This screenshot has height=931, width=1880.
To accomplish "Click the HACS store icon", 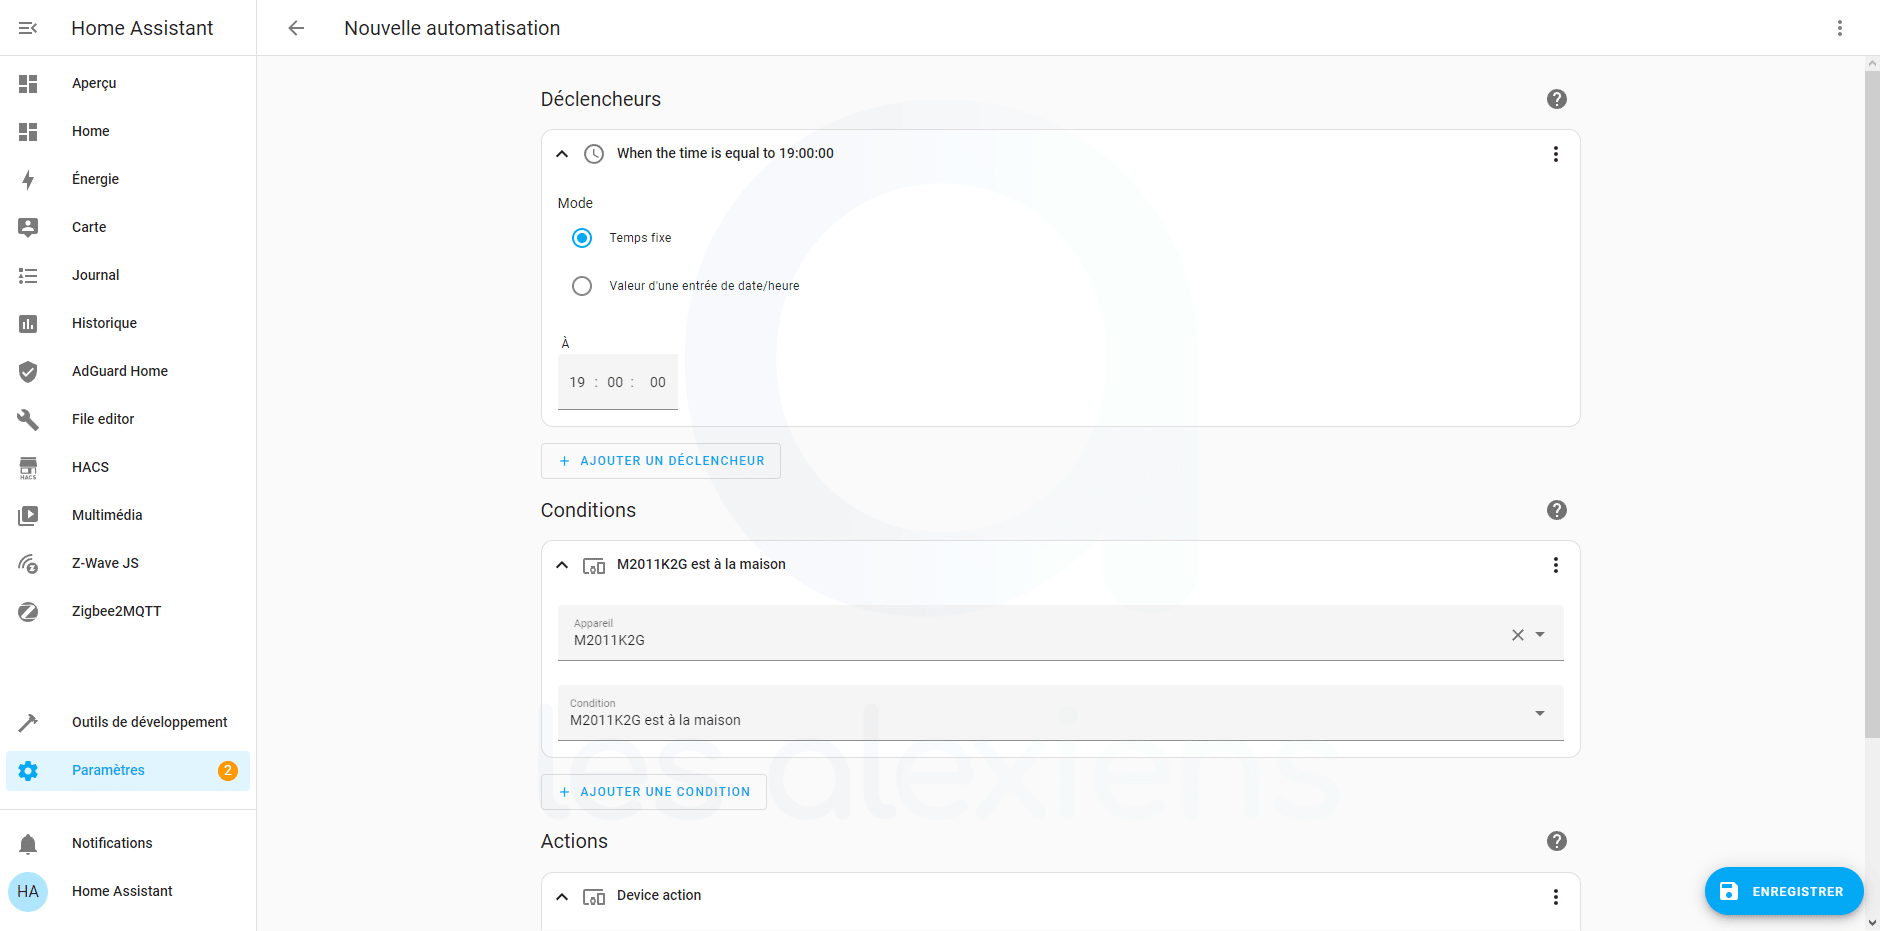I will [x=28, y=468].
